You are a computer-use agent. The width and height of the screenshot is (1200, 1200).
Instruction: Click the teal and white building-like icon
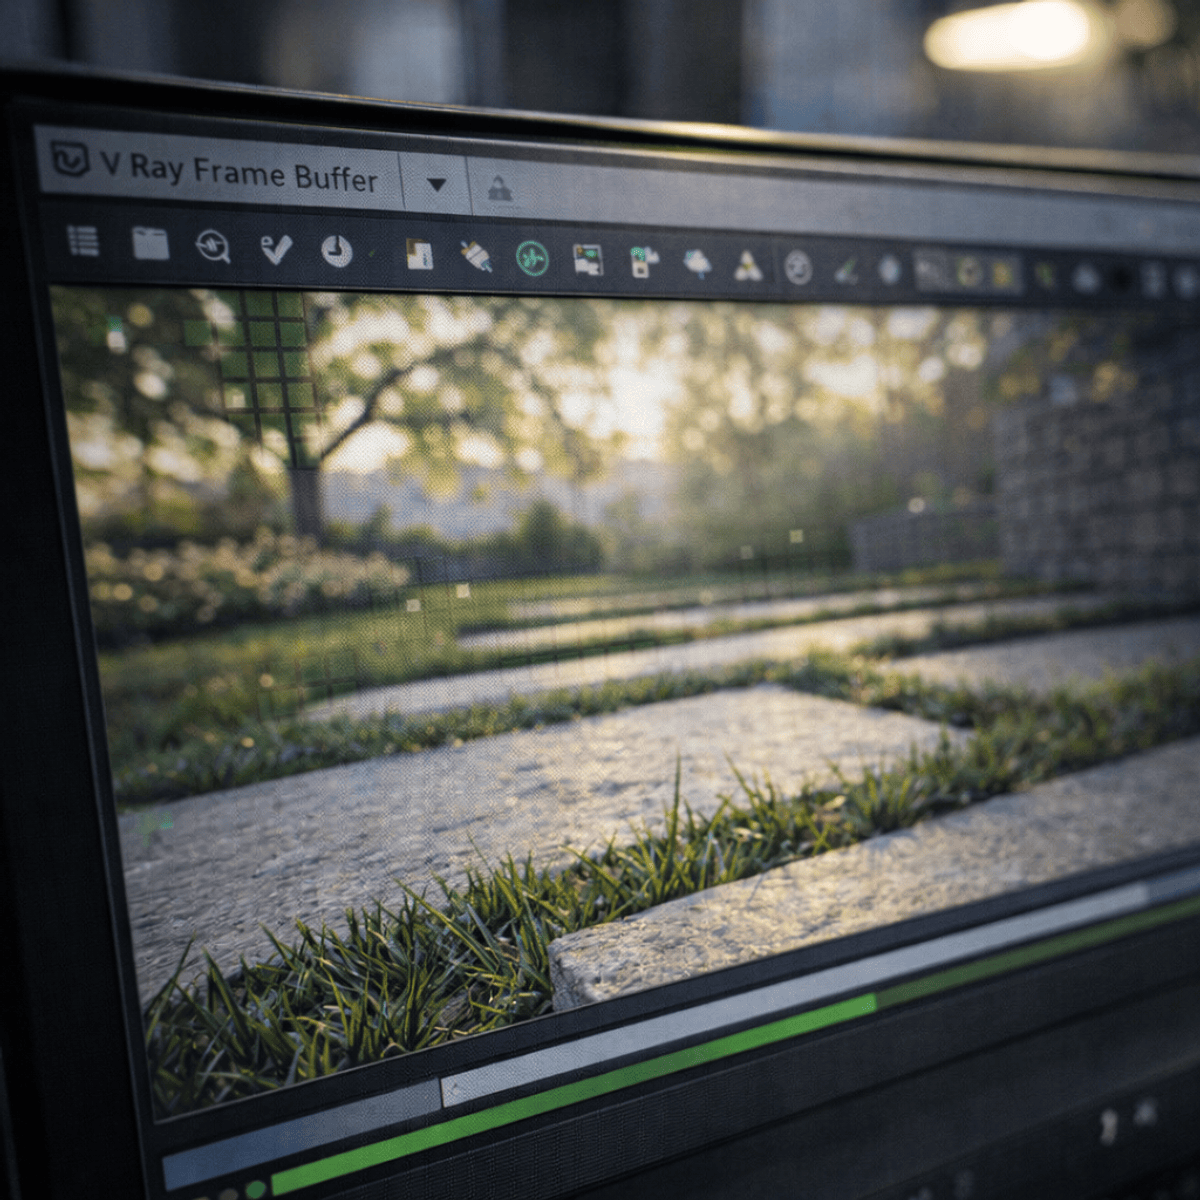pyautogui.click(x=644, y=262)
